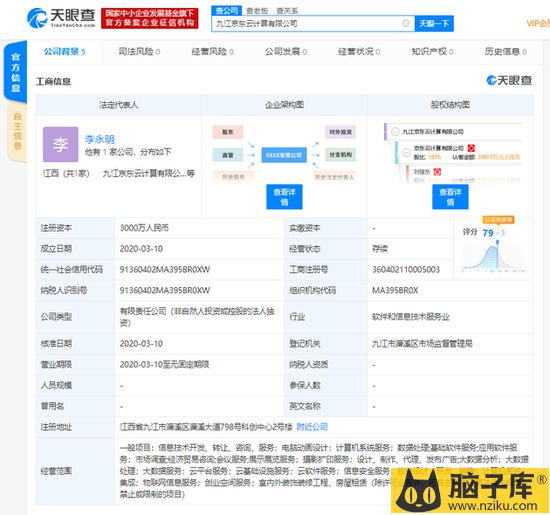
Task: Select the 经营状况 tab
Action: click(359, 52)
